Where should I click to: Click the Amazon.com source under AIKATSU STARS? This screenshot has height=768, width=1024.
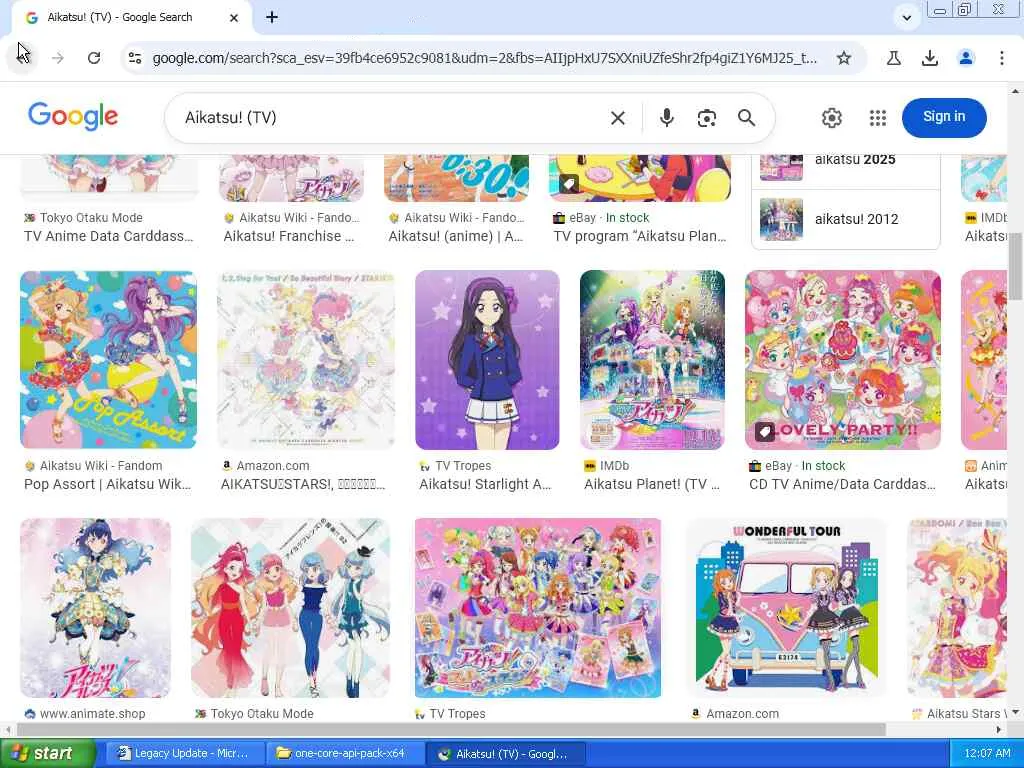click(273, 466)
